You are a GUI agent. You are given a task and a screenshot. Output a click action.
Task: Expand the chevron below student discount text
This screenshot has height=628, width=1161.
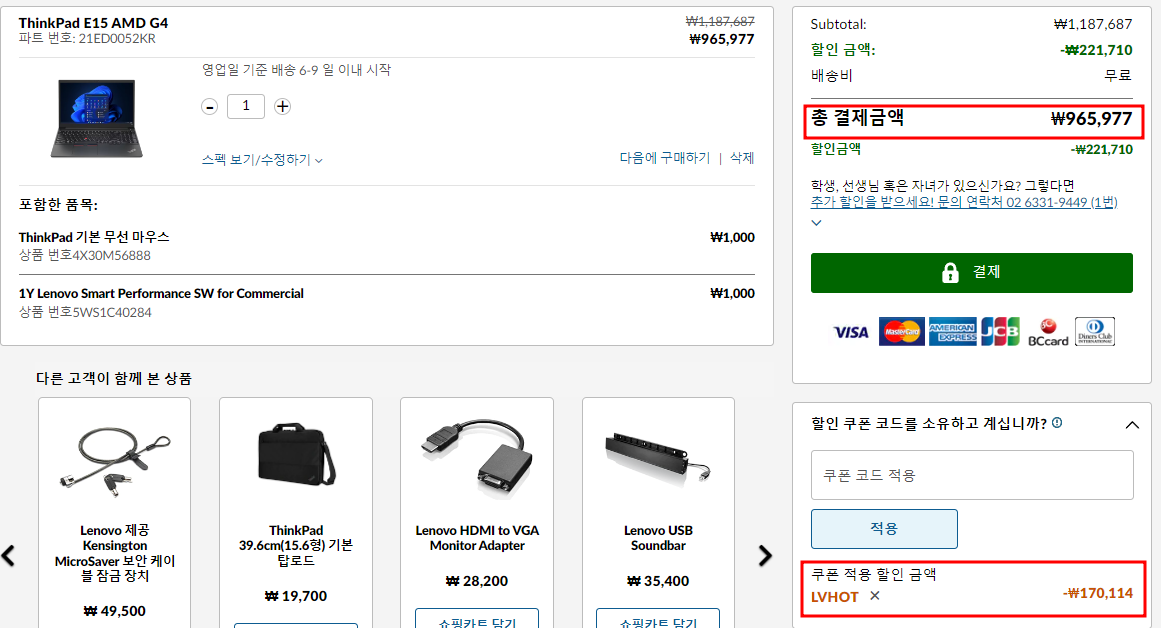coord(816,222)
